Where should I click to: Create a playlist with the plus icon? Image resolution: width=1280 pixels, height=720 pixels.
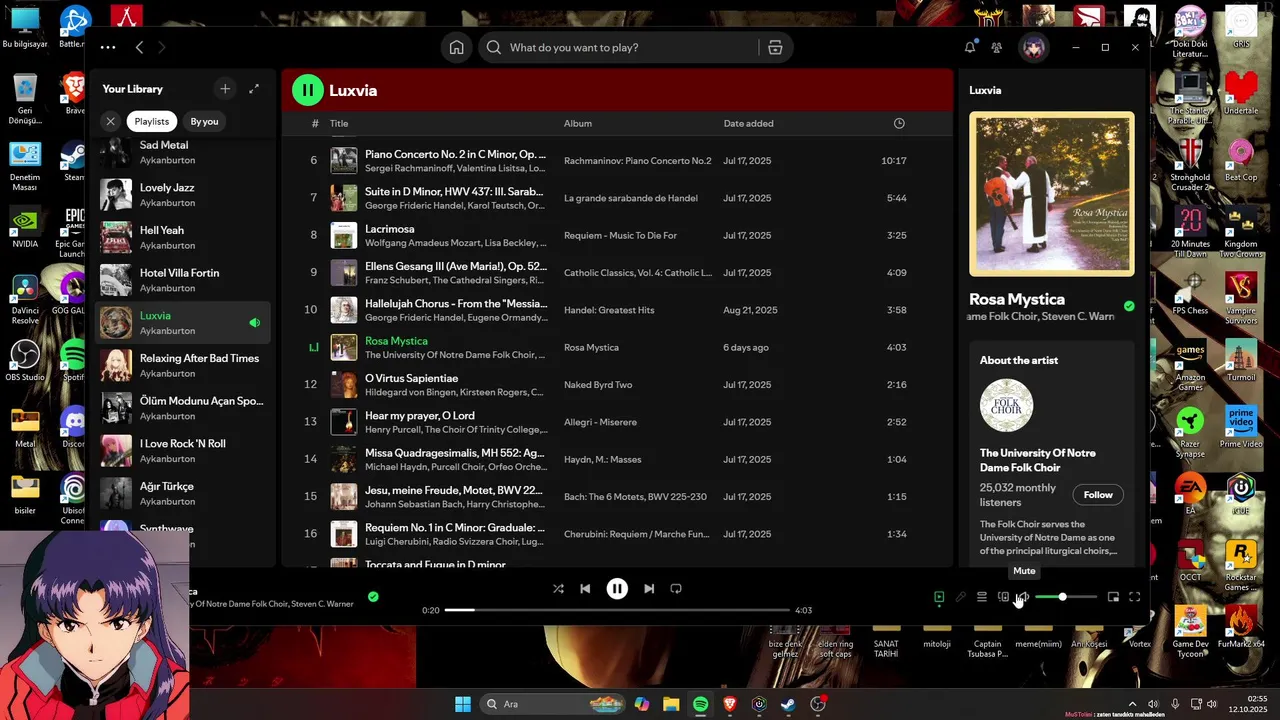(225, 89)
